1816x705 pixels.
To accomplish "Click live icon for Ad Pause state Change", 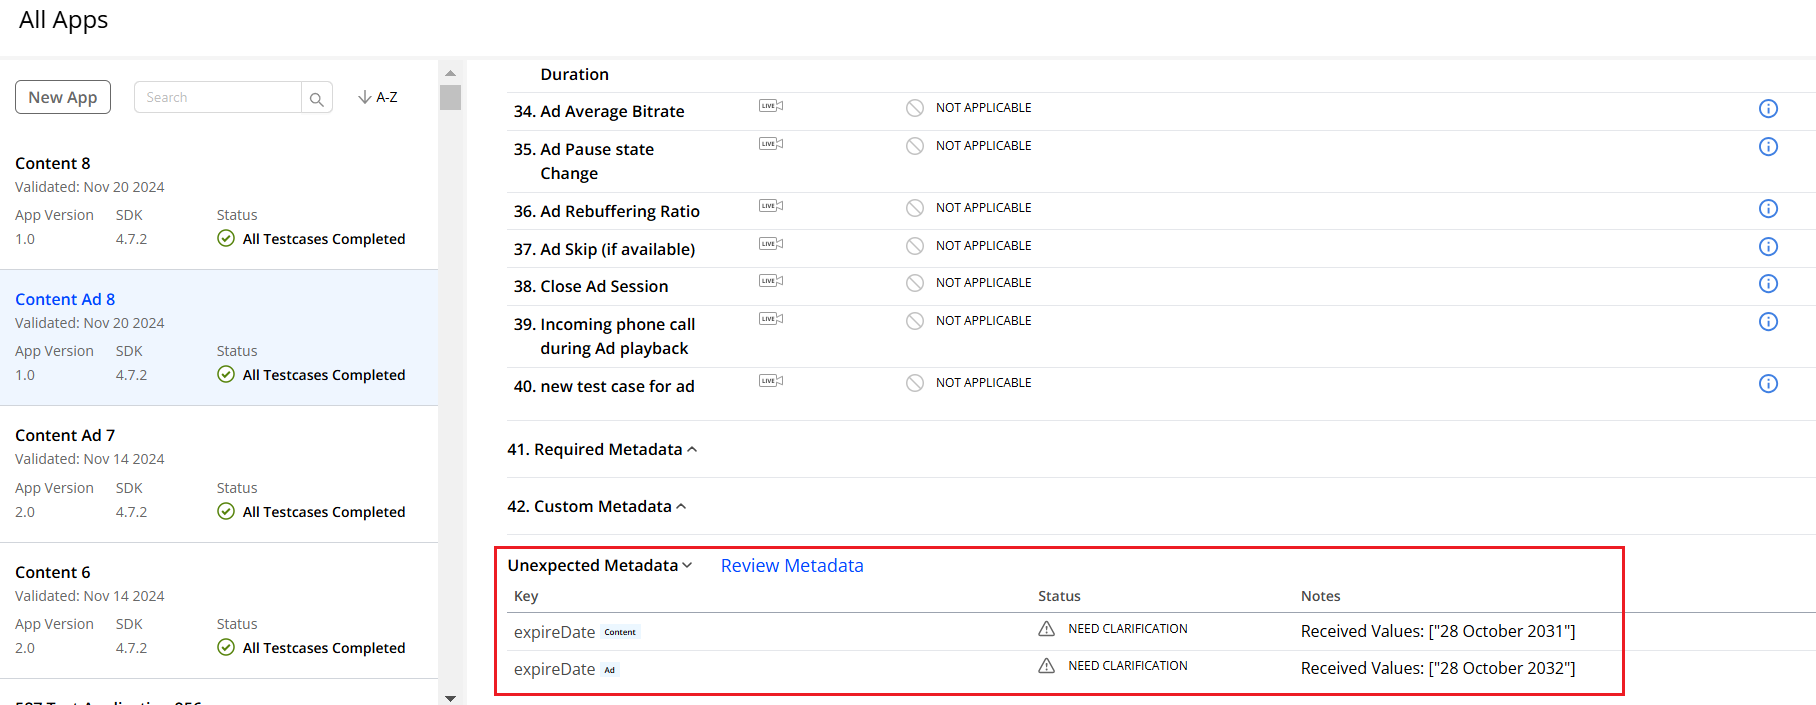I will (771, 144).
